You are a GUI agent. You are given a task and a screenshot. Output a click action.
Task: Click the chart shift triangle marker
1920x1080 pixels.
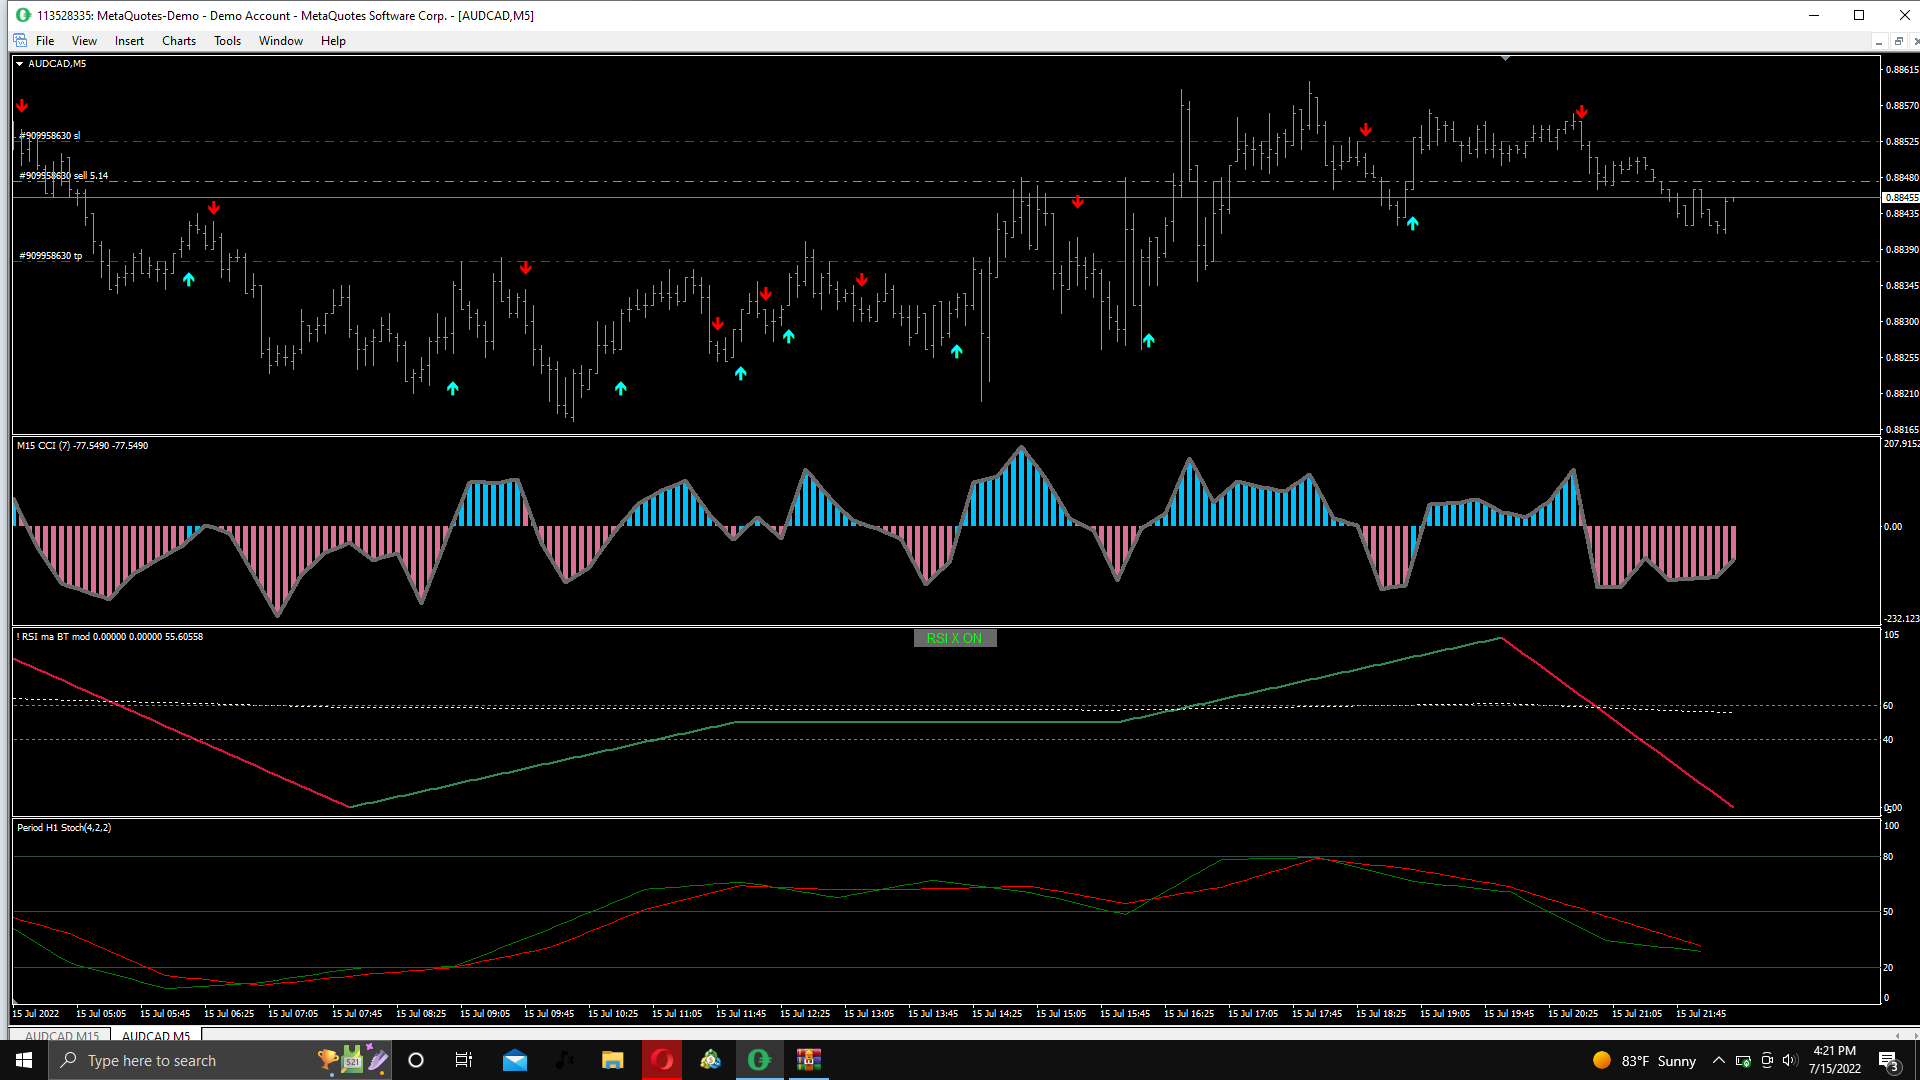1505,59
